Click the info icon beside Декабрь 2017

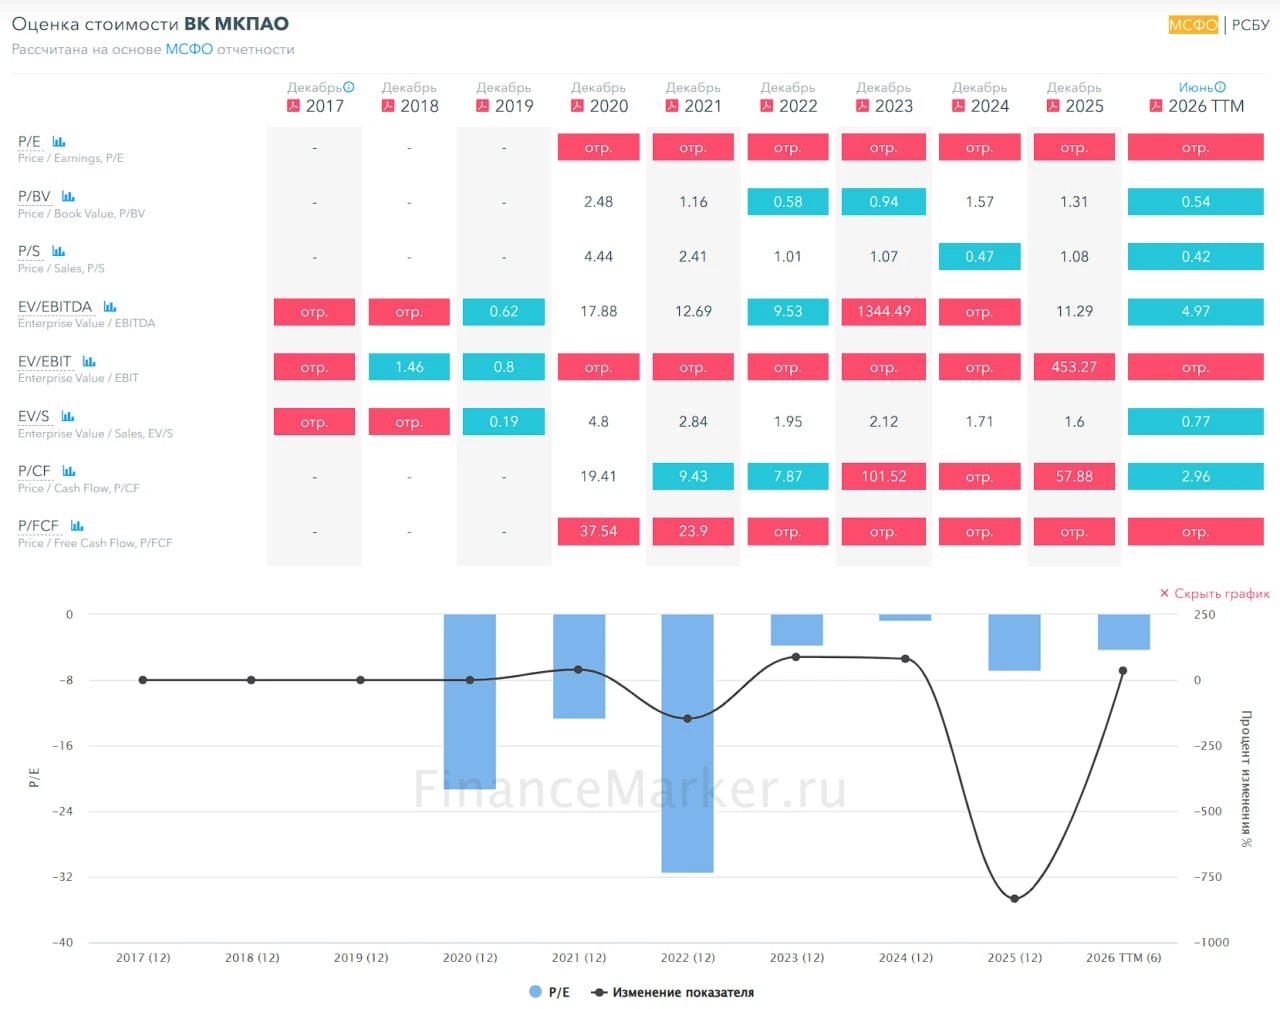349,87
